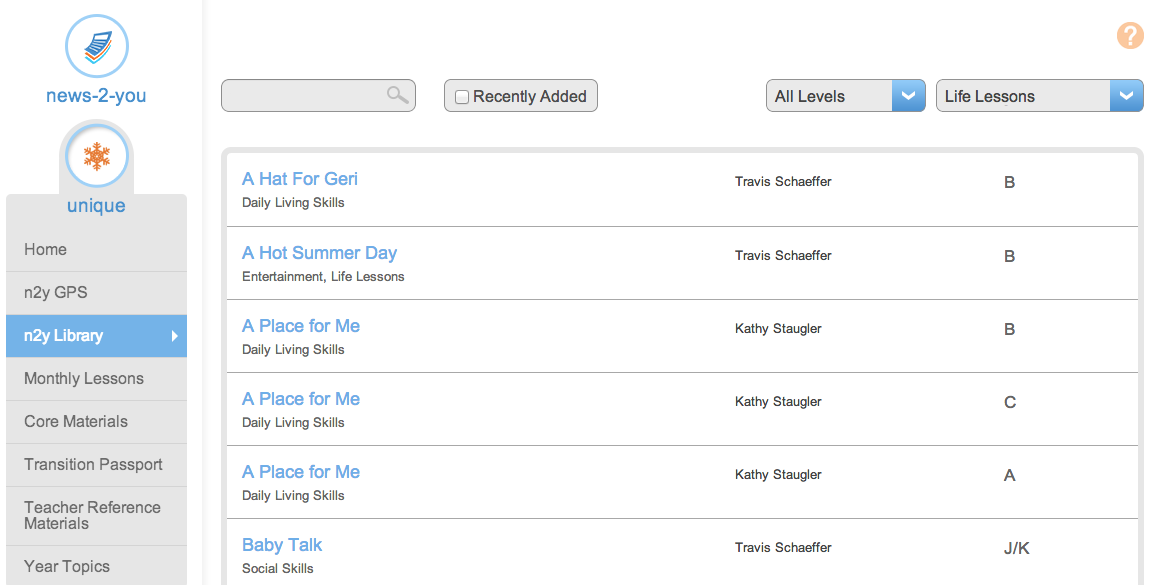Enable the Recently Added checkbox
1156x585 pixels.
(462, 97)
